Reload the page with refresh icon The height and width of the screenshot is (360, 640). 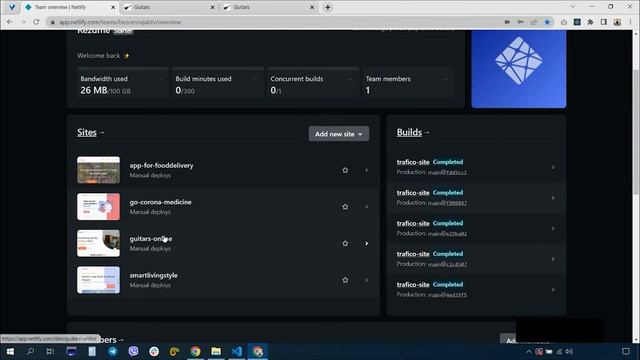(x=36, y=22)
